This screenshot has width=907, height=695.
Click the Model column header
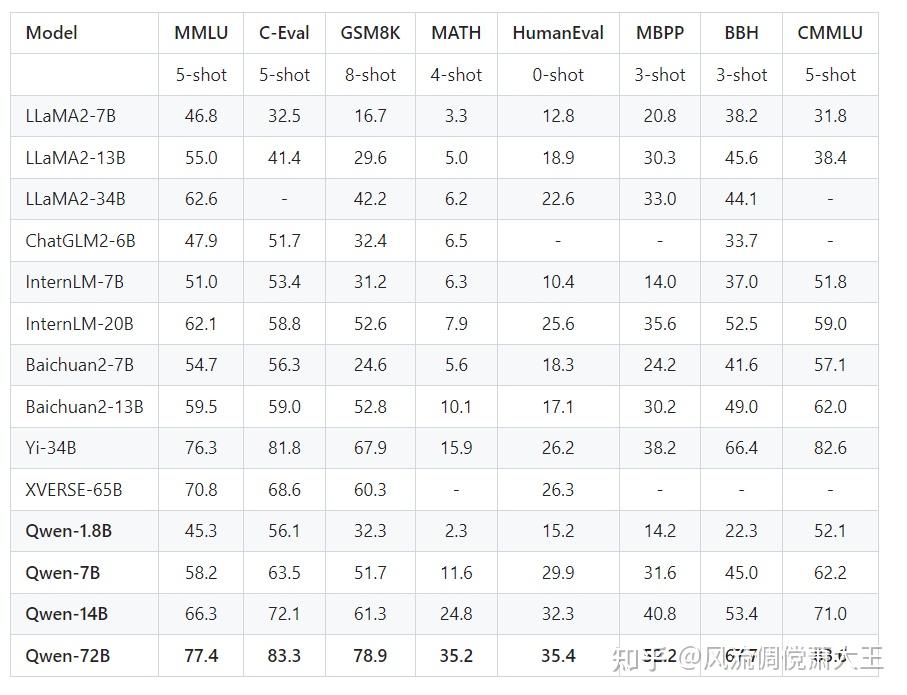[x=52, y=33]
